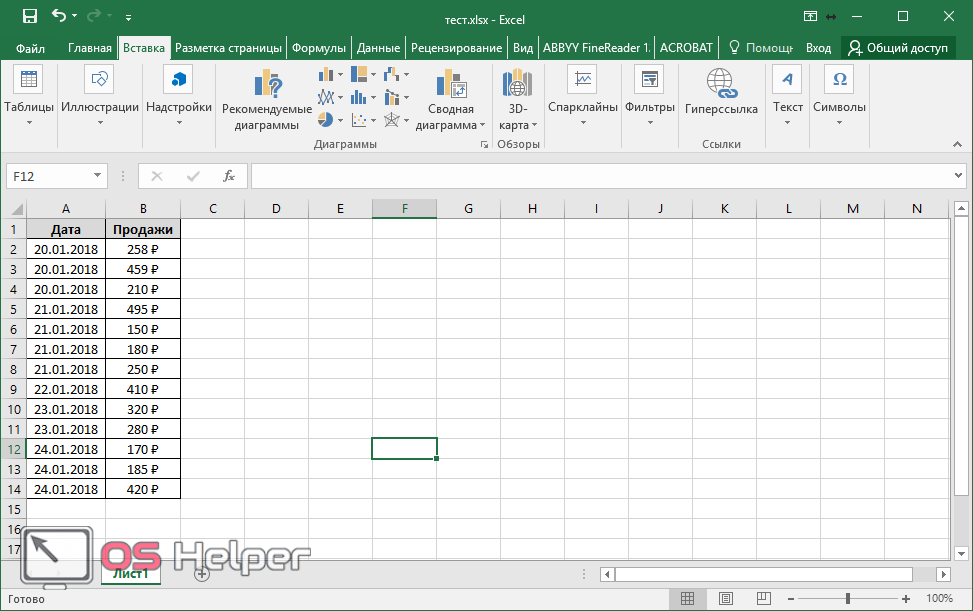Viewport: 973px width, 611px height.
Task: Select cell B1 with Продажи header
Action: pos(142,229)
